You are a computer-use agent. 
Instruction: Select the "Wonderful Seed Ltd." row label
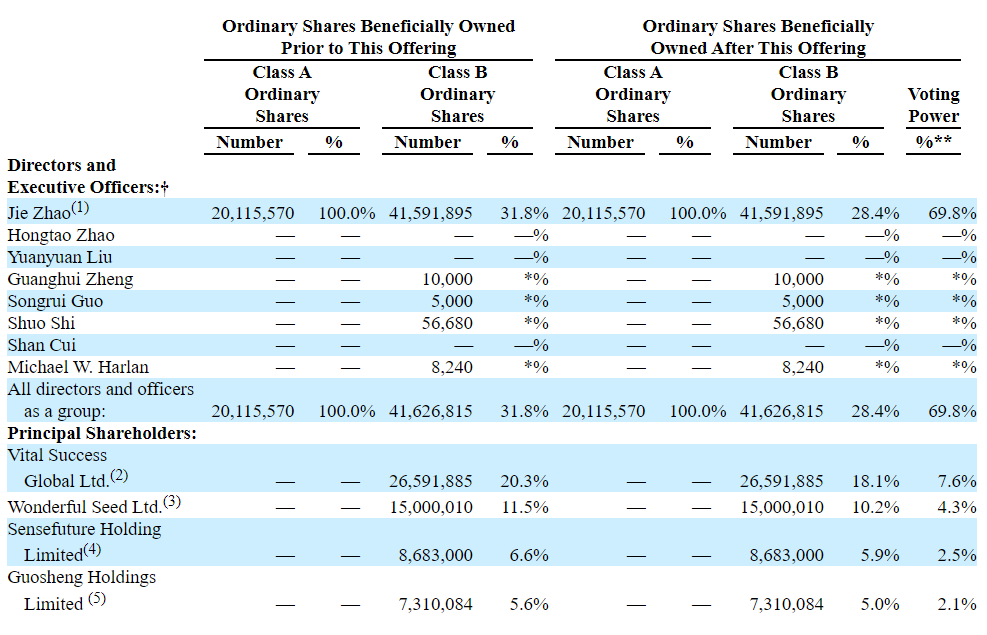tap(94, 505)
